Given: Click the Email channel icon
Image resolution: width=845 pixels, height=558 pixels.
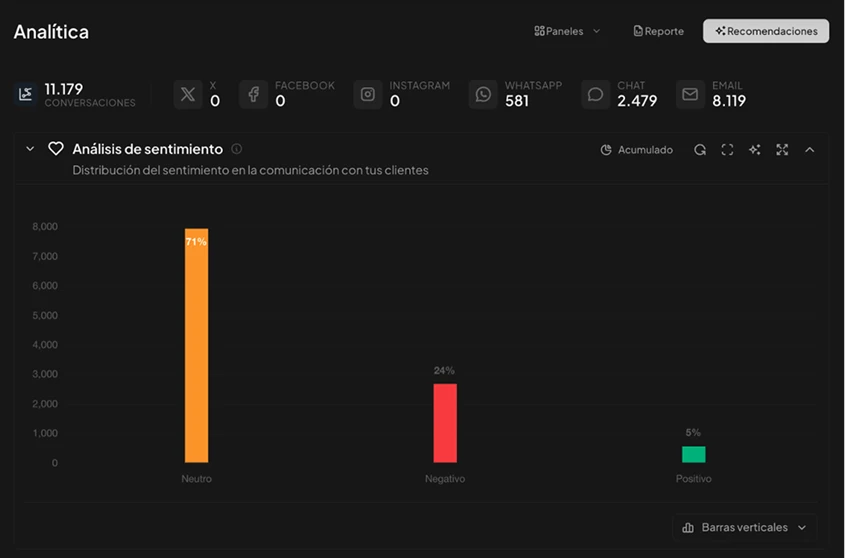Looking at the screenshot, I should [x=690, y=94].
